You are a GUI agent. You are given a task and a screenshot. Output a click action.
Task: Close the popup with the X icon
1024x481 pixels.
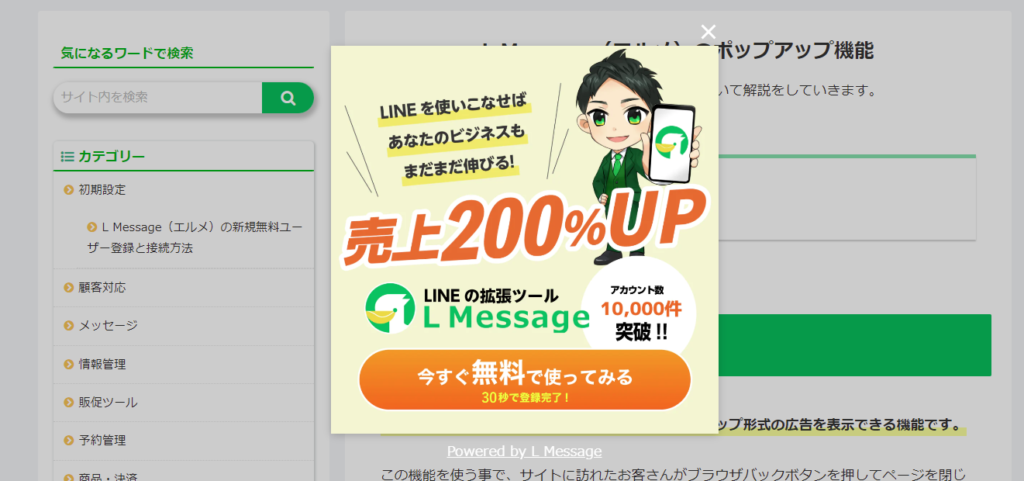click(708, 31)
